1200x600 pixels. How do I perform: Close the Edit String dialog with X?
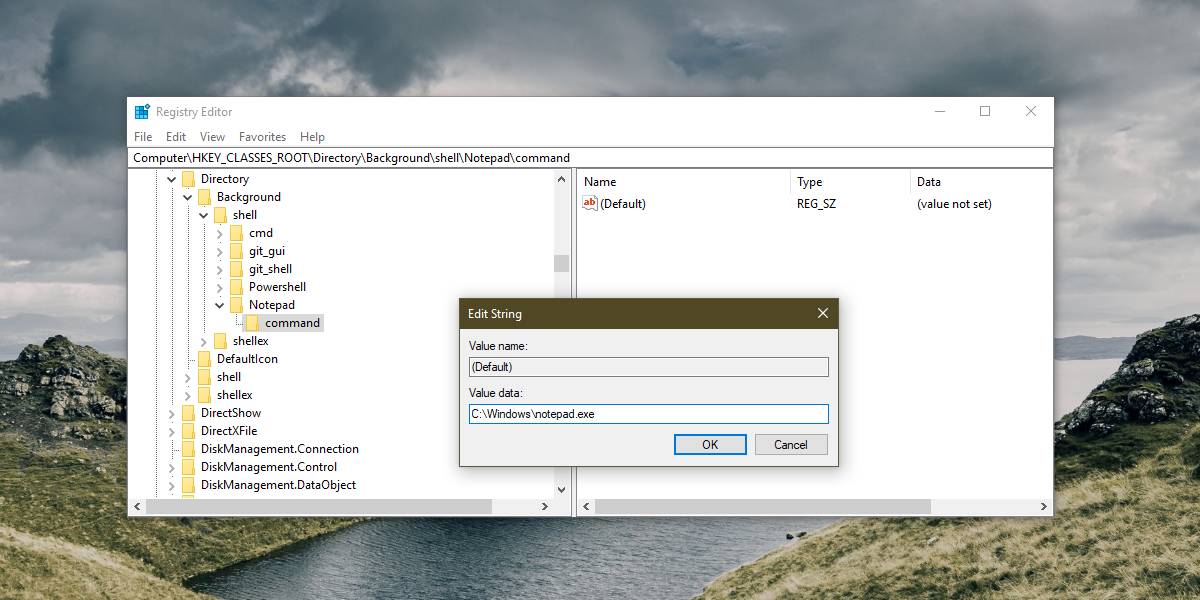click(823, 313)
